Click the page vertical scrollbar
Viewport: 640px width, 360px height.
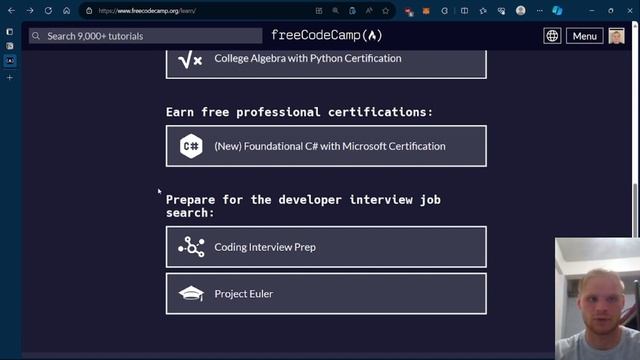pos(635,210)
